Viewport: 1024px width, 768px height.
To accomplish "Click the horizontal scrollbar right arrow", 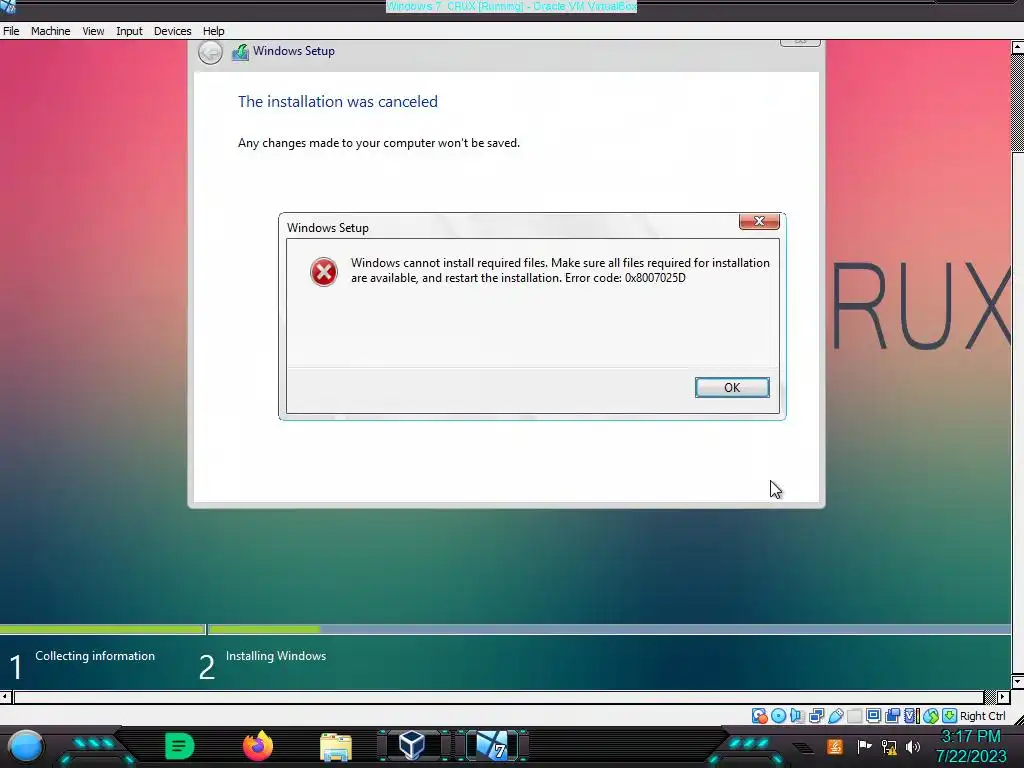I will coord(1004,697).
